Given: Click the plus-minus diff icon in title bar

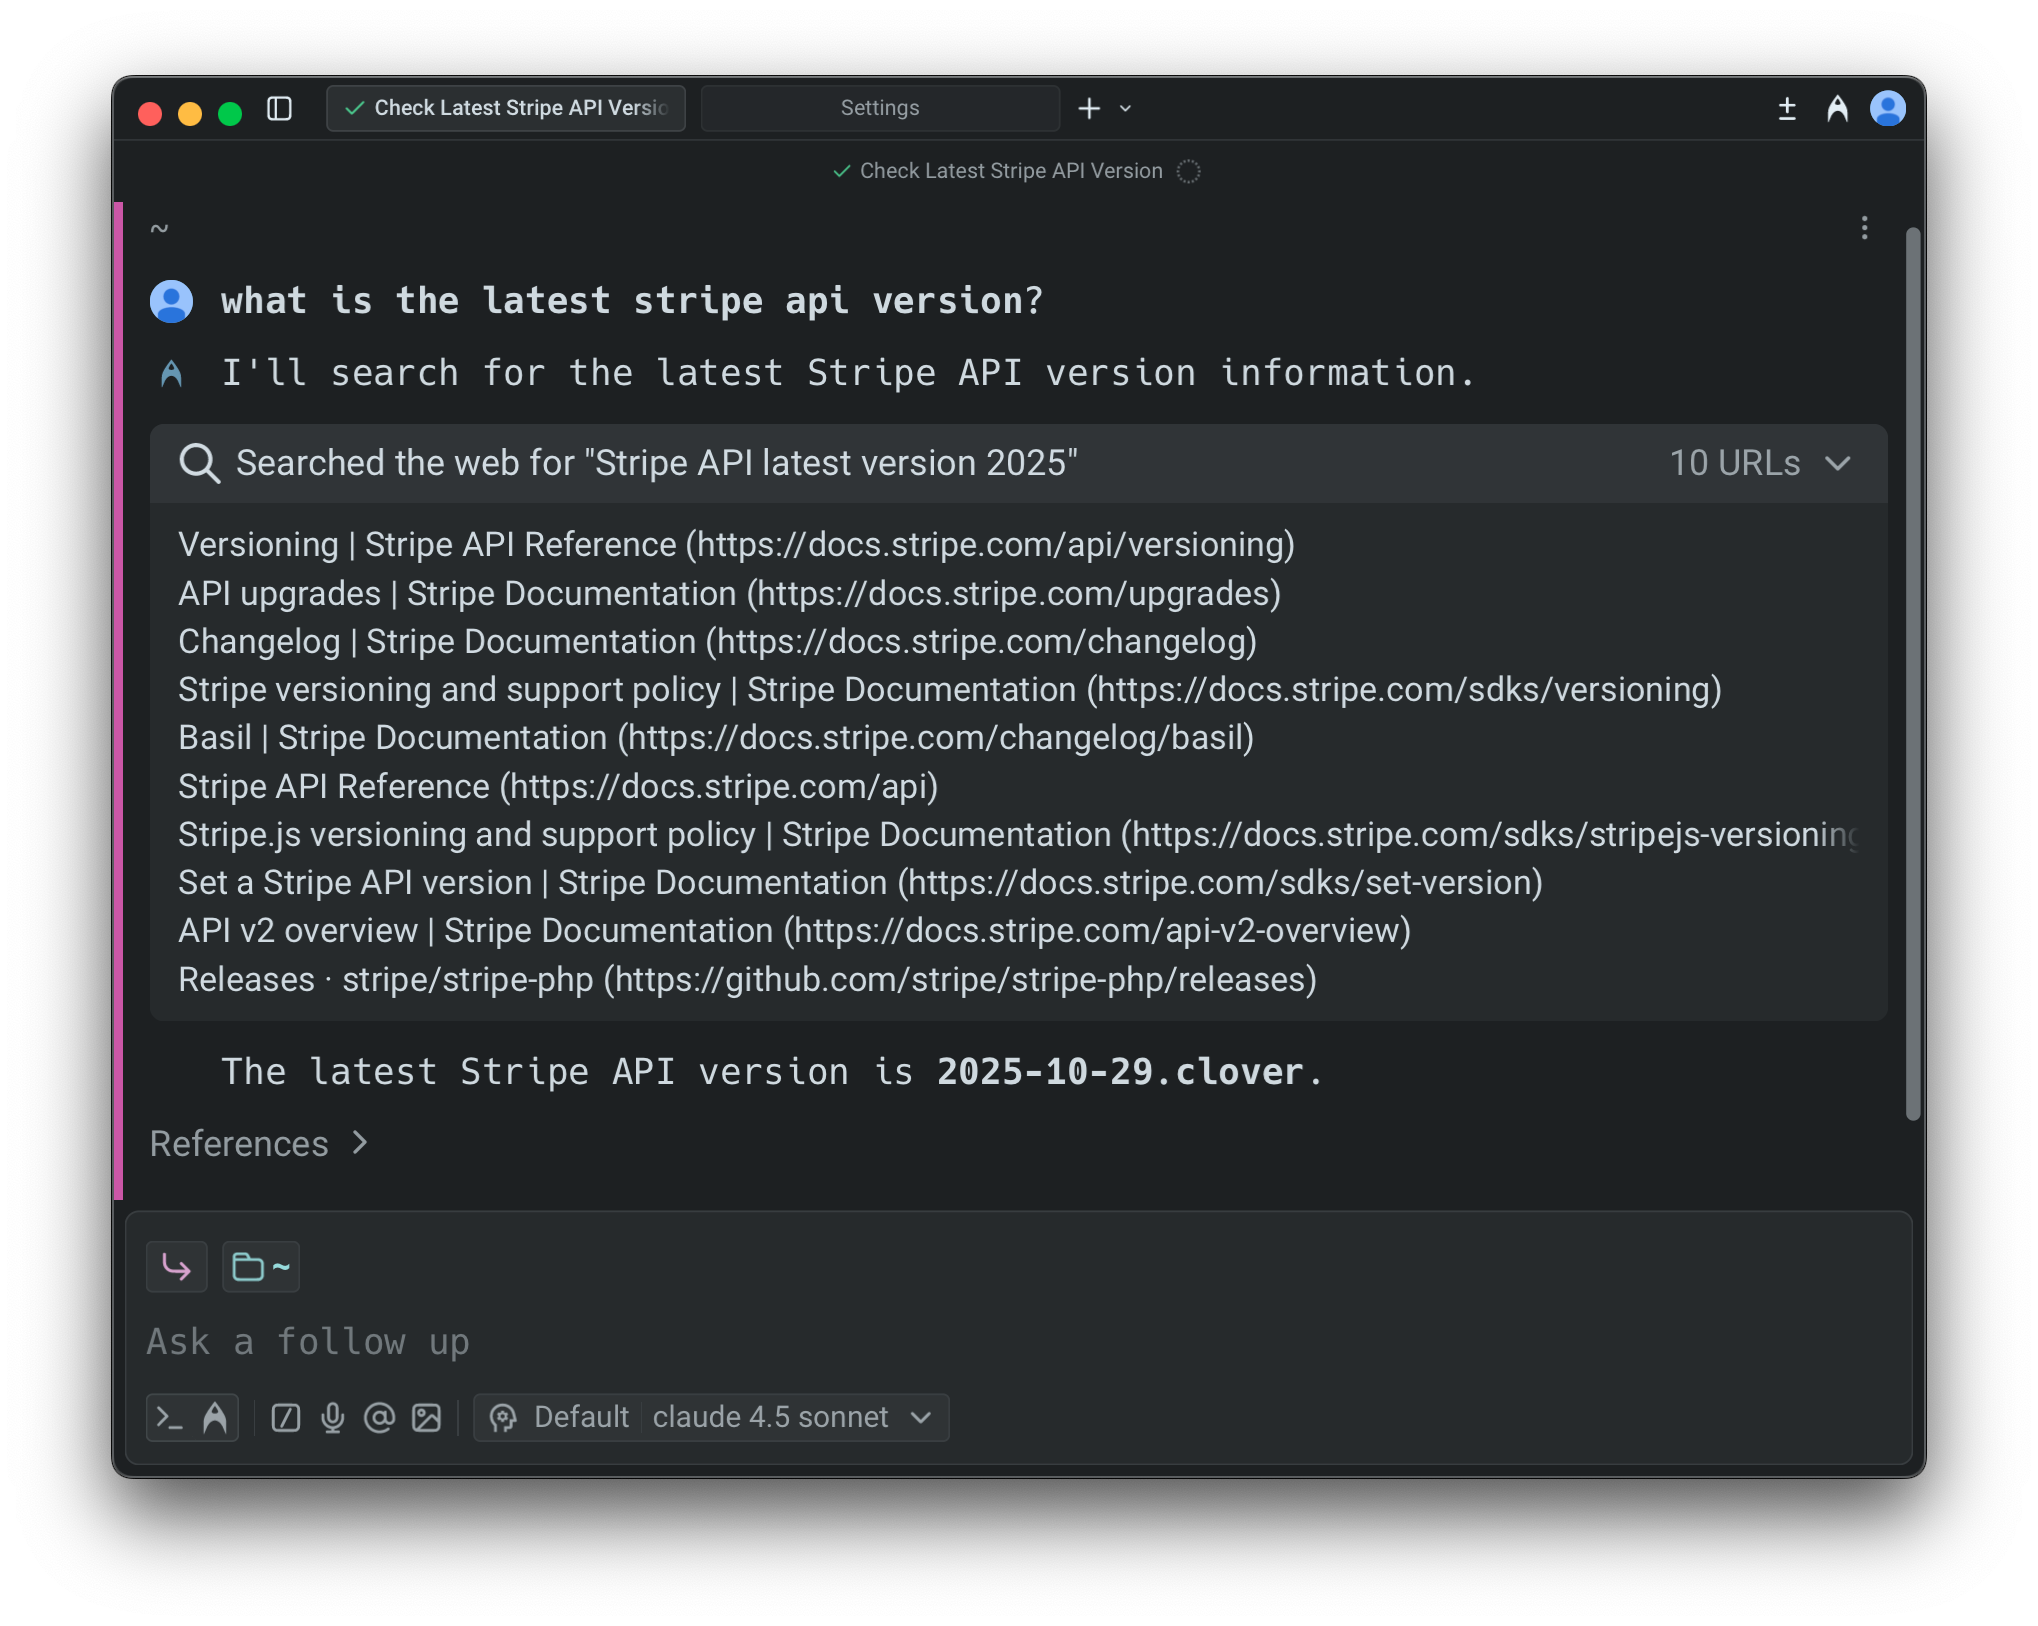Looking at the screenshot, I should coord(1787,108).
